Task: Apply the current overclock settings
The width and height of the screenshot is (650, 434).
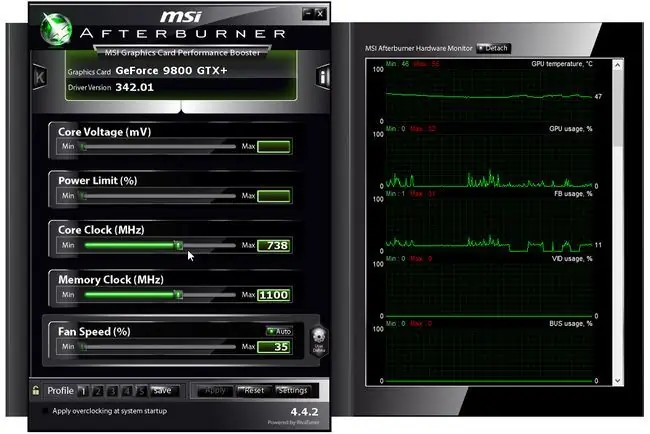Action: coord(215,390)
